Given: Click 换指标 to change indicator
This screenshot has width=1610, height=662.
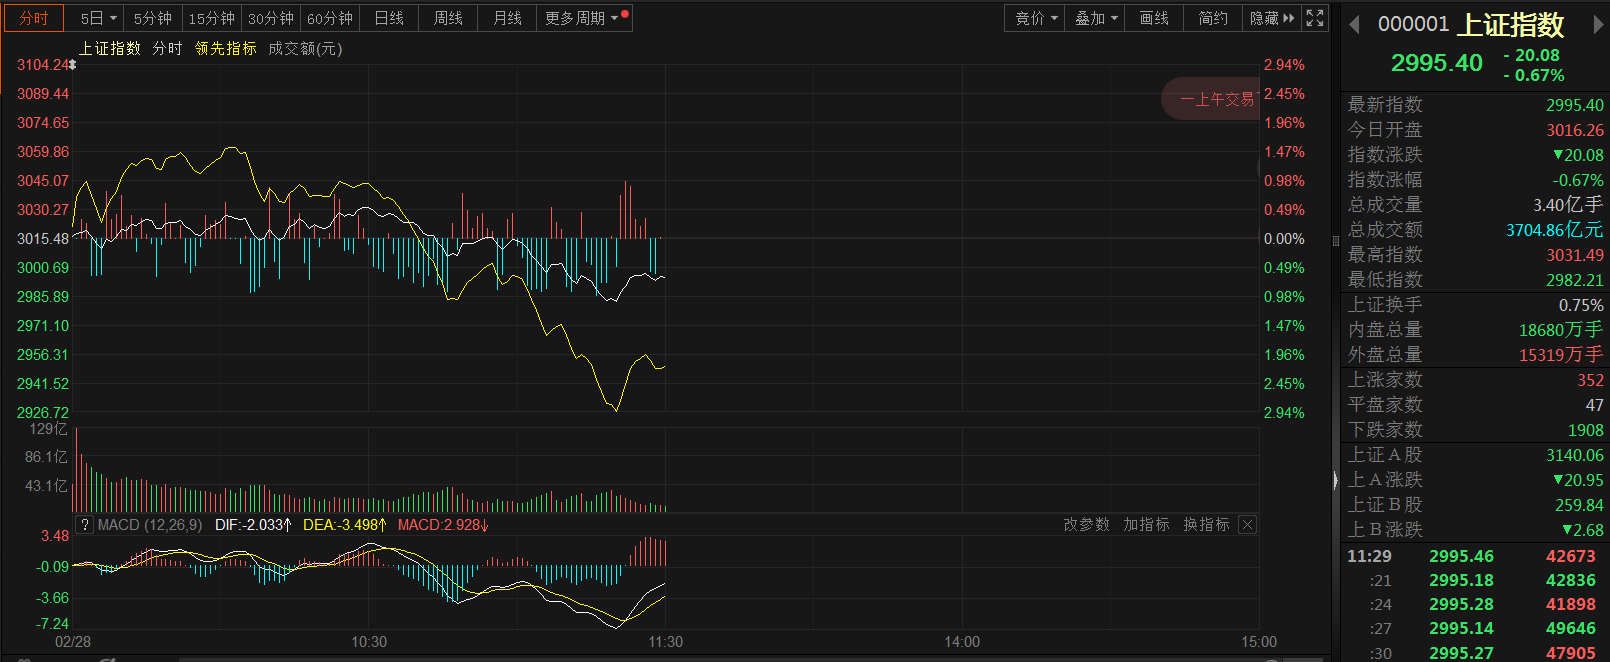Looking at the screenshot, I should 1206,525.
